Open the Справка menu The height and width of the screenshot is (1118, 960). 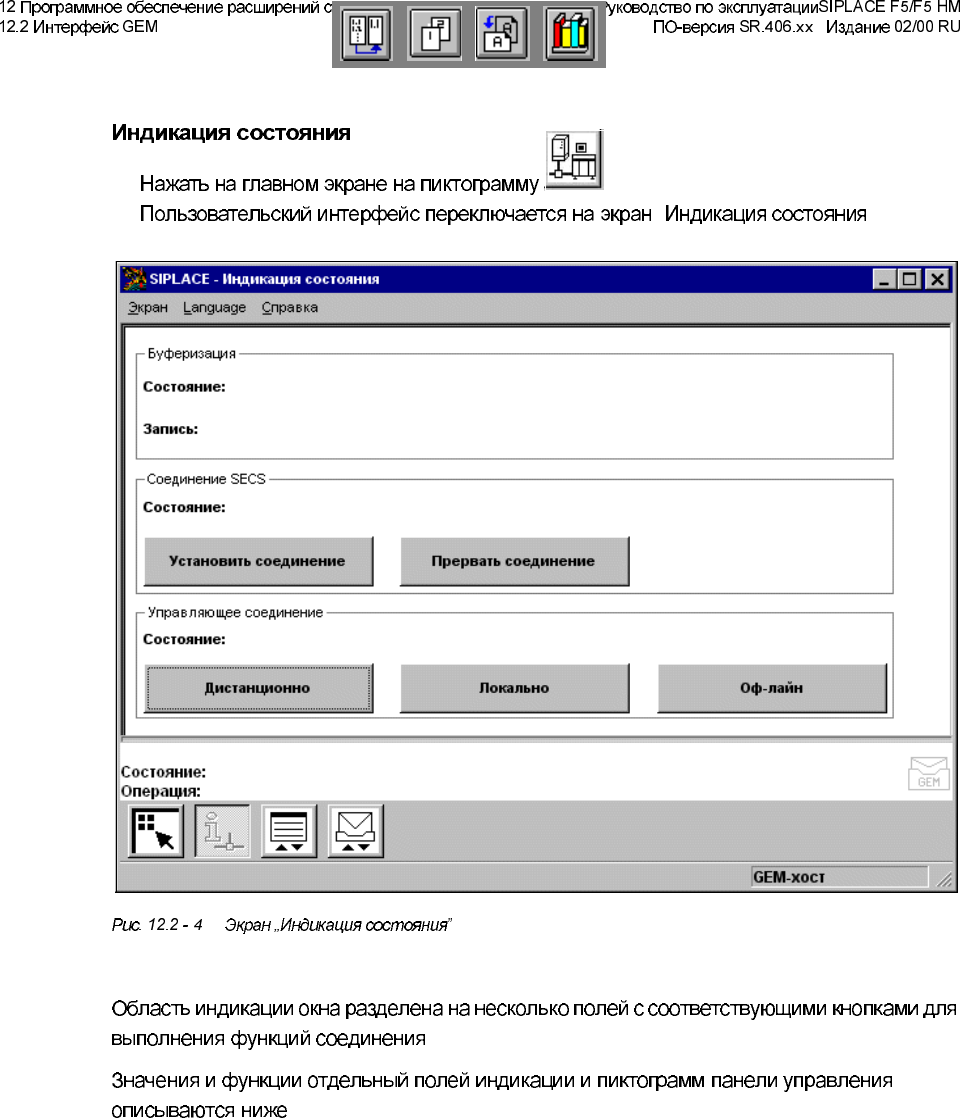pyautogui.click(x=290, y=307)
